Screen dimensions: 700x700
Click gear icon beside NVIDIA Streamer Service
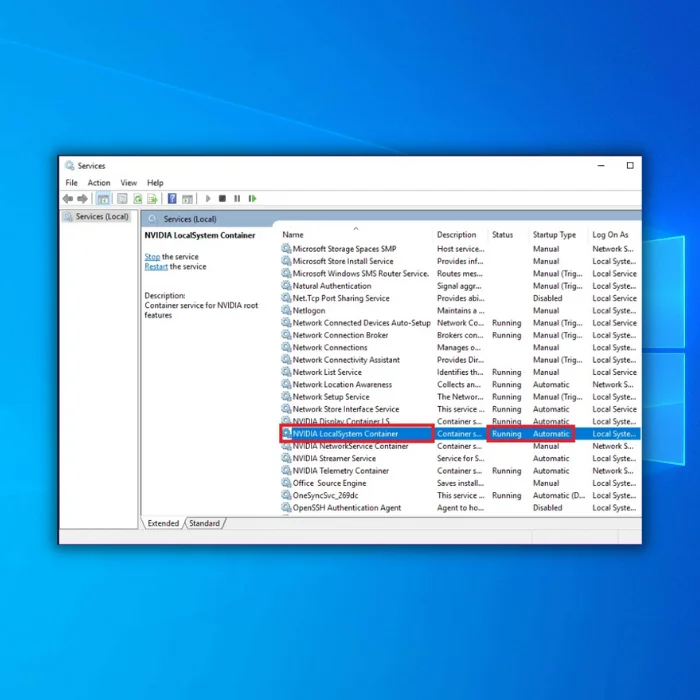pos(286,458)
